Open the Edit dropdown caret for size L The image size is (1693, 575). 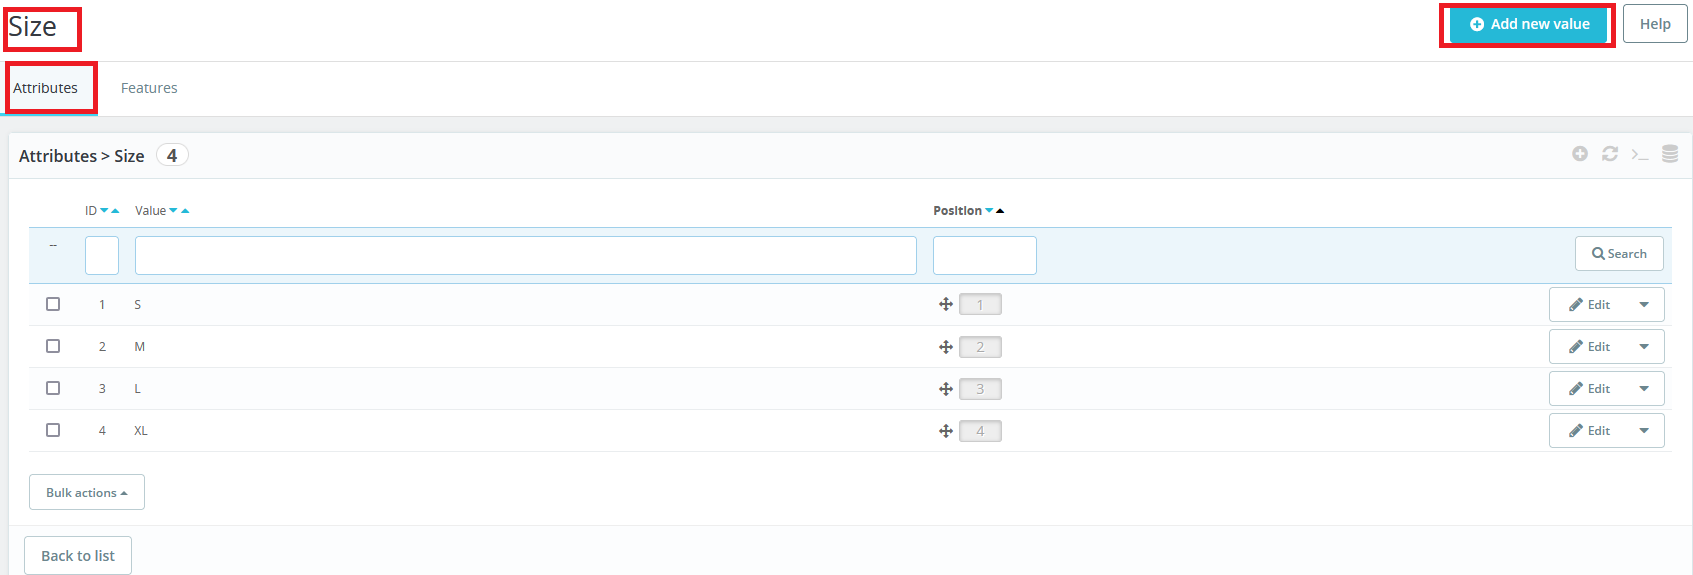[x=1644, y=389]
